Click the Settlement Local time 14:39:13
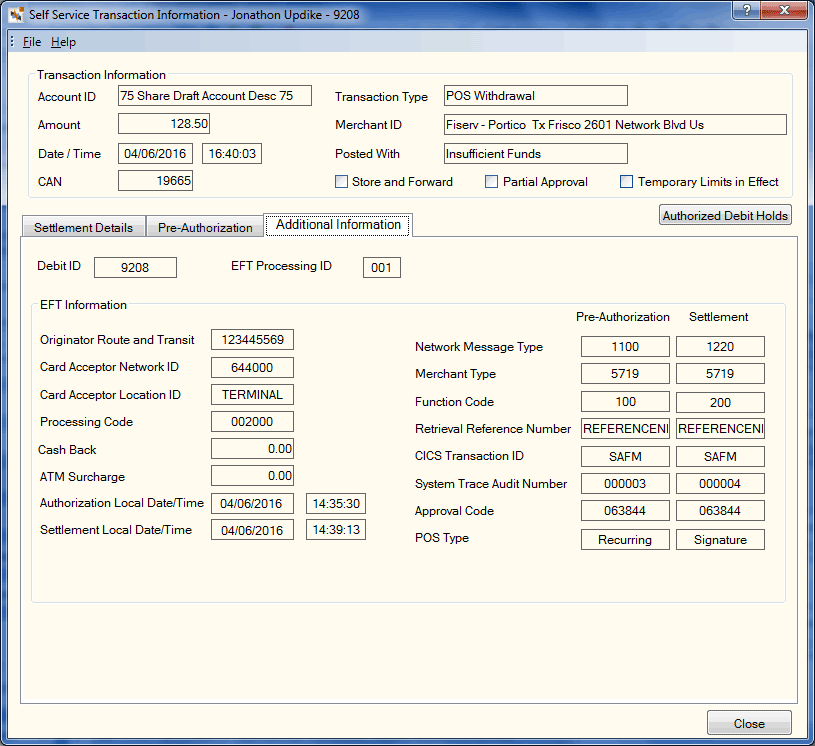The width and height of the screenshot is (815, 746). [x=336, y=529]
